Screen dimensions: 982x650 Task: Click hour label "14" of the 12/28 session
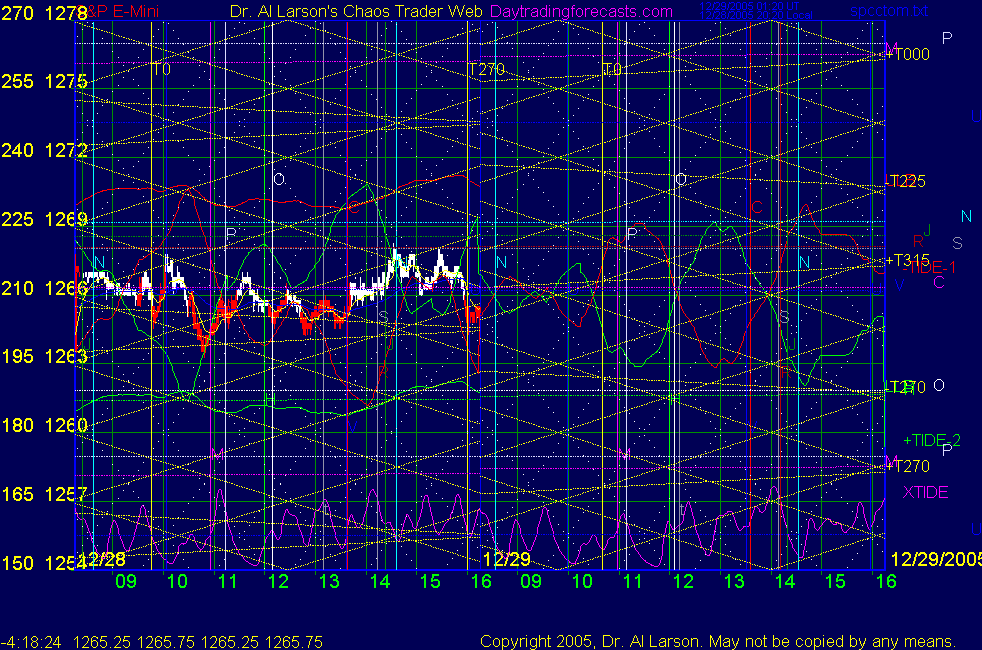click(x=380, y=581)
